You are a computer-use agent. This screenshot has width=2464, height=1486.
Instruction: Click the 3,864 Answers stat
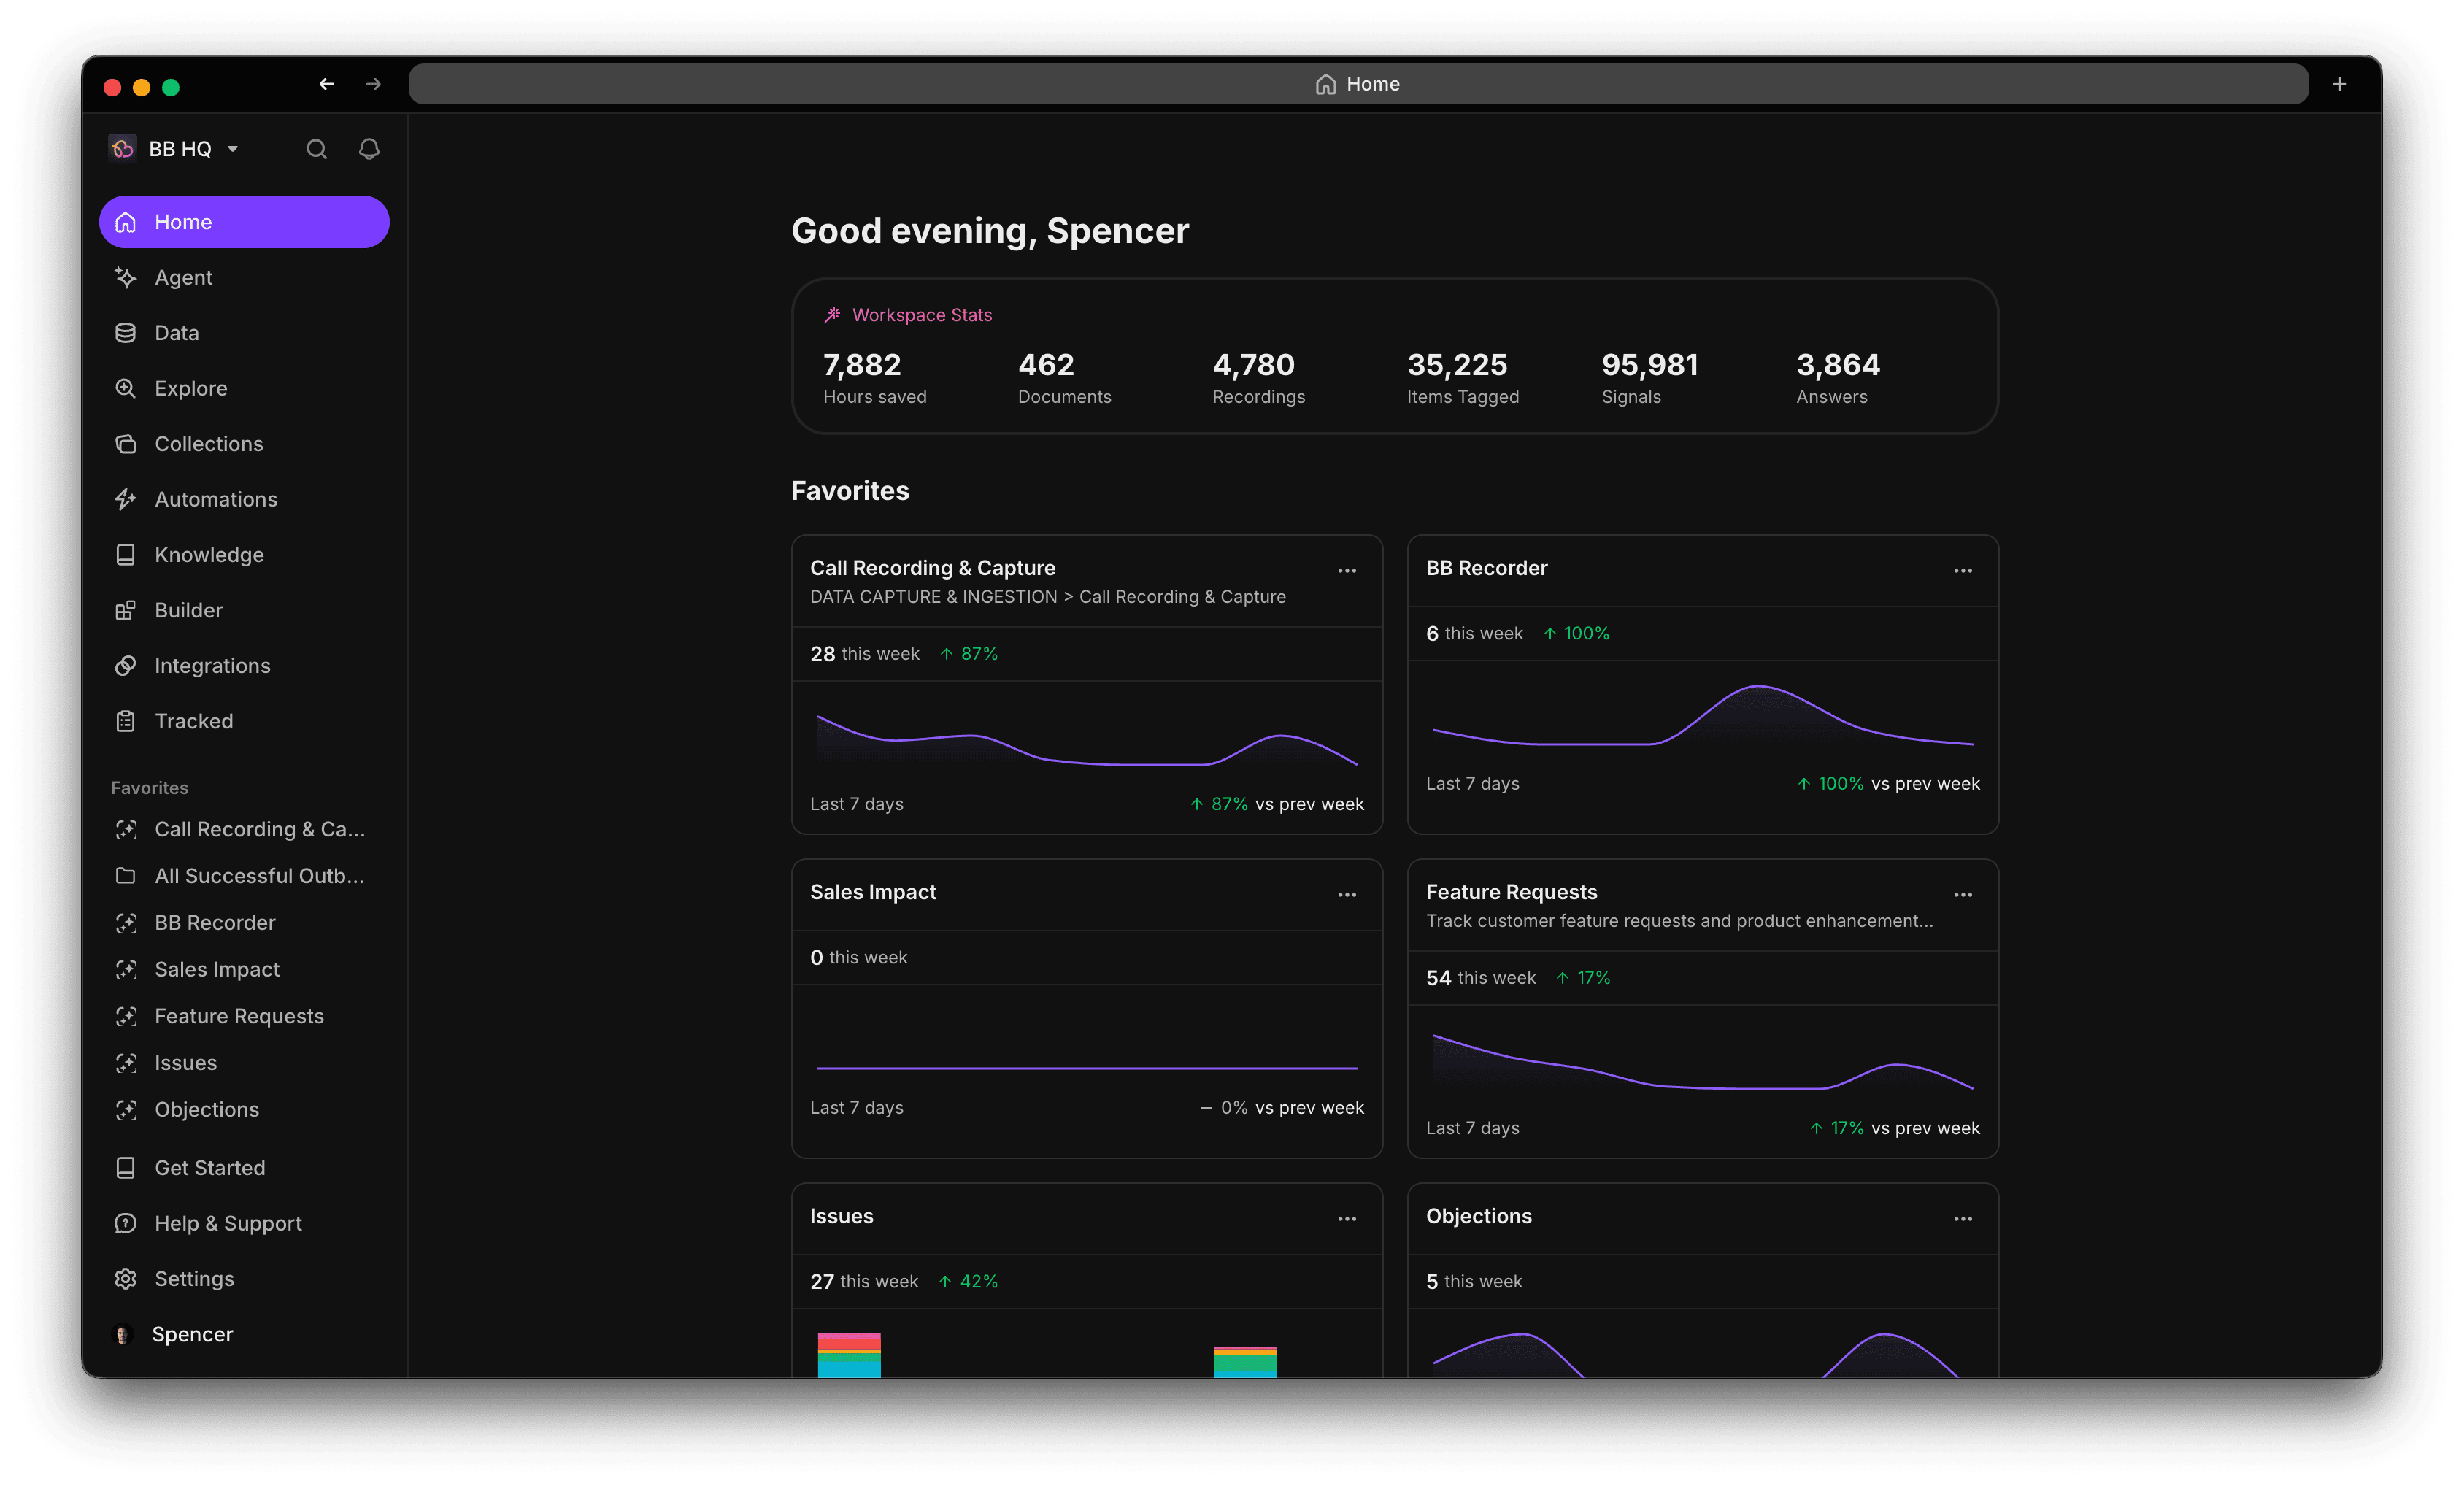click(1838, 377)
